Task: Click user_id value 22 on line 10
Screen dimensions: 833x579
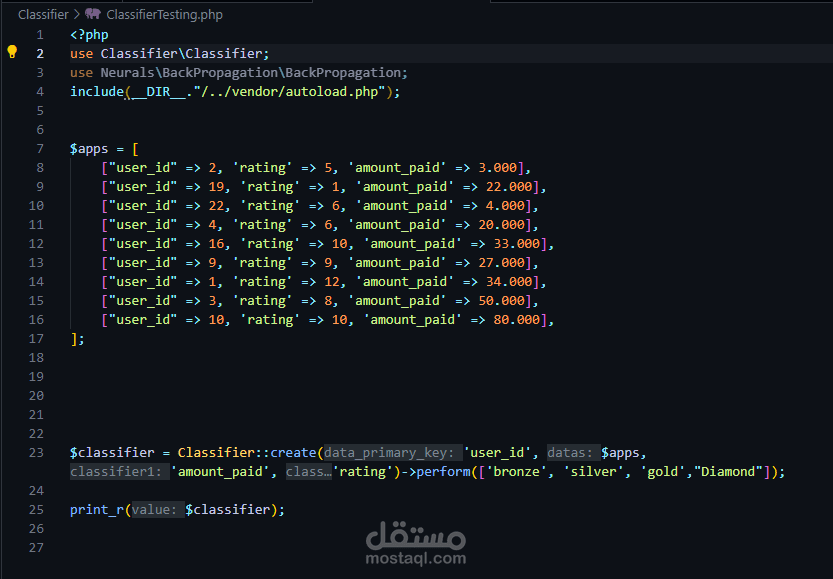Action: tap(216, 206)
